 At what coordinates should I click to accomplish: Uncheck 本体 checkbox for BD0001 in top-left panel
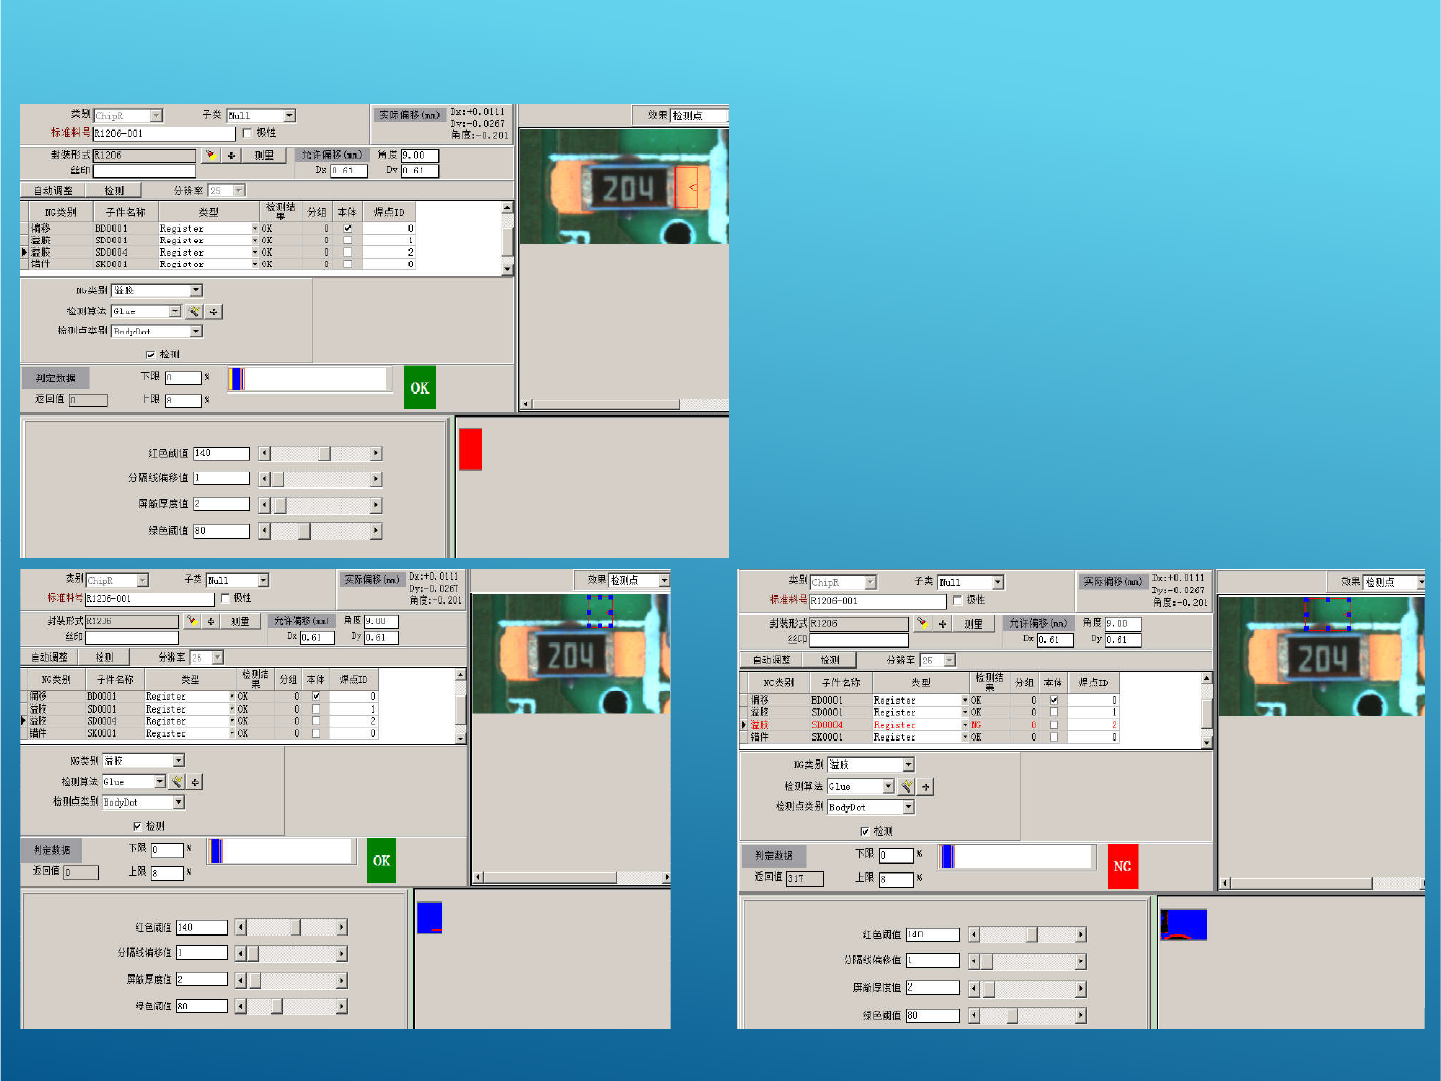pyautogui.click(x=347, y=229)
